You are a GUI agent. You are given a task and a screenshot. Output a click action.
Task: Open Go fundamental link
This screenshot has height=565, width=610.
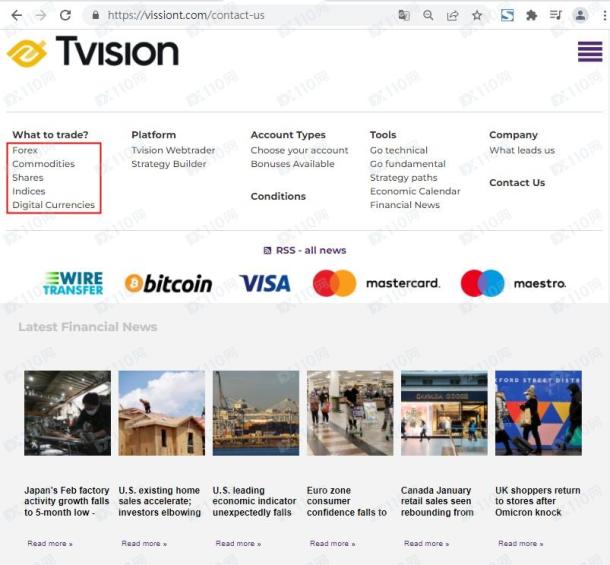click(x=408, y=164)
